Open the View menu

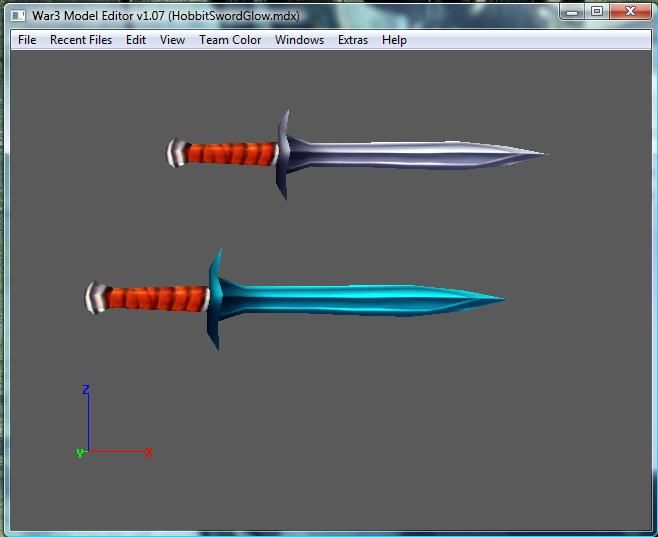172,40
